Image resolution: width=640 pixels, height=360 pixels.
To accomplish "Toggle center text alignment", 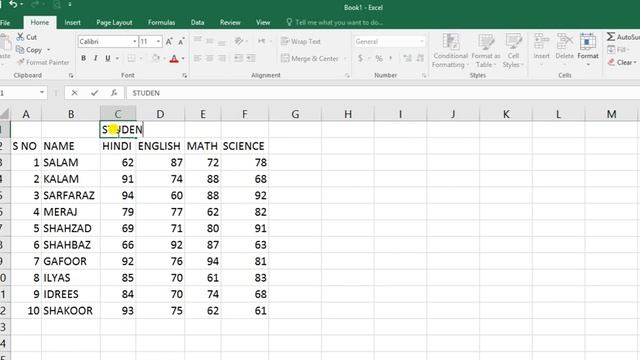I will [x=210, y=58].
